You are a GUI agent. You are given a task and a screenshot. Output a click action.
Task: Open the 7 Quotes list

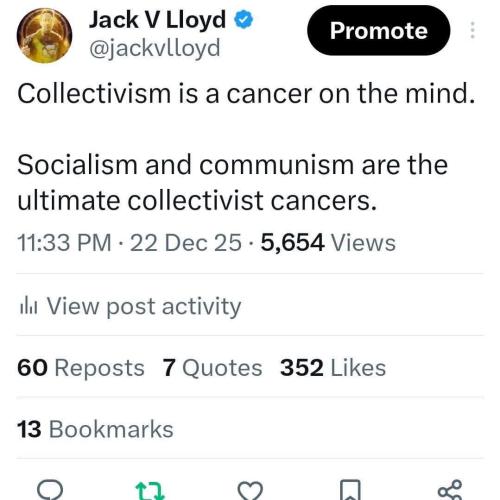(x=212, y=368)
